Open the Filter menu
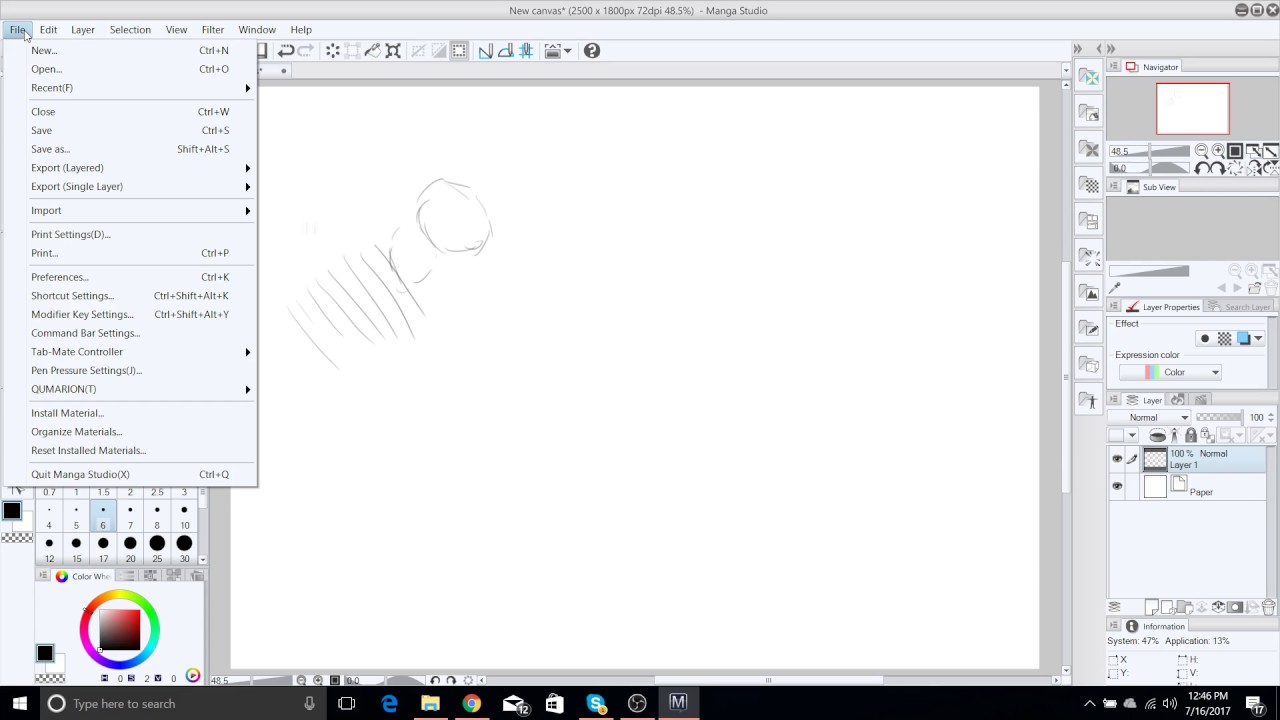 click(213, 30)
